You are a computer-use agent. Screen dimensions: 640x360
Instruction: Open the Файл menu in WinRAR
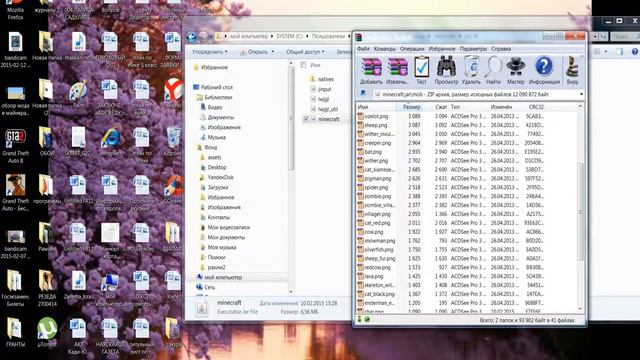pyautogui.click(x=363, y=49)
